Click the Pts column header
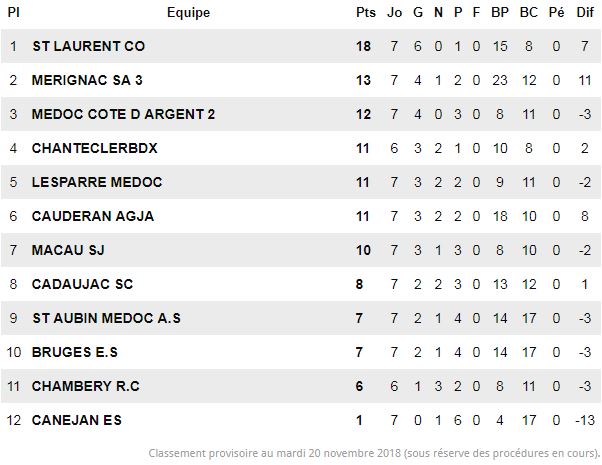Screen dimensions: 602x465 click(x=366, y=13)
